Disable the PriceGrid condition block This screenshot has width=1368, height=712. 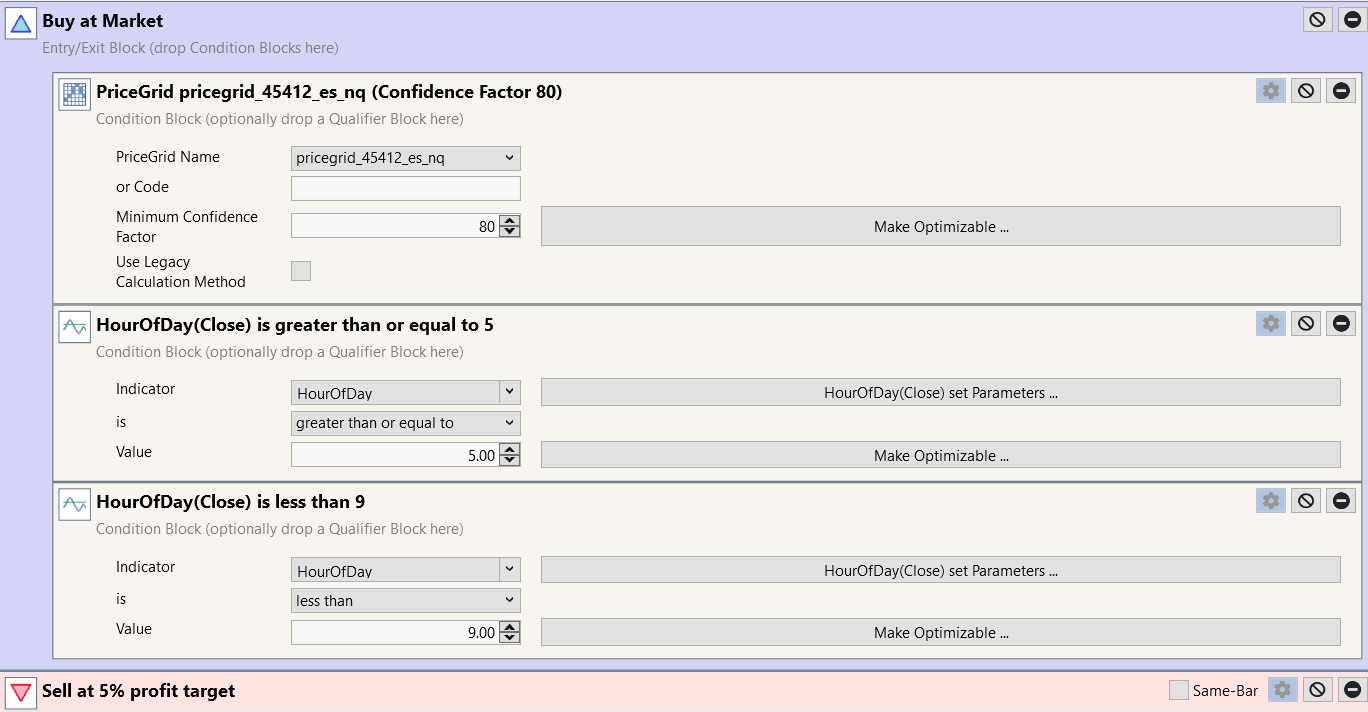click(x=1305, y=91)
